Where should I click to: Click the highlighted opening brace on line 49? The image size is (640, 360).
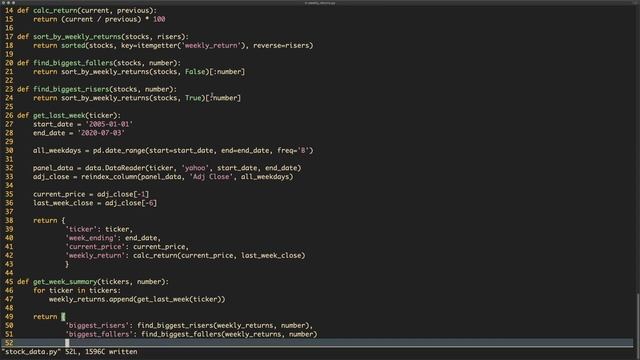[63, 317]
